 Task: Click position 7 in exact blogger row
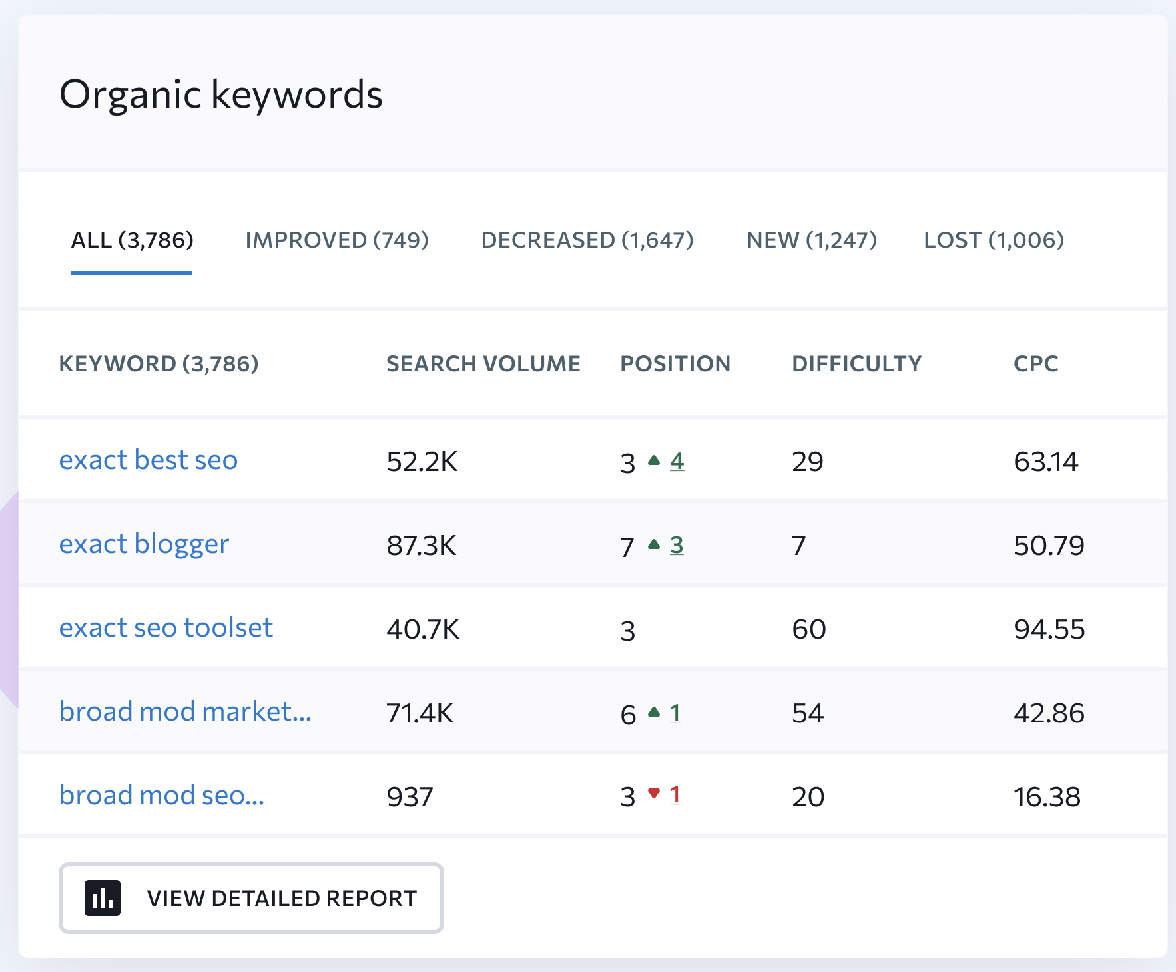627,547
